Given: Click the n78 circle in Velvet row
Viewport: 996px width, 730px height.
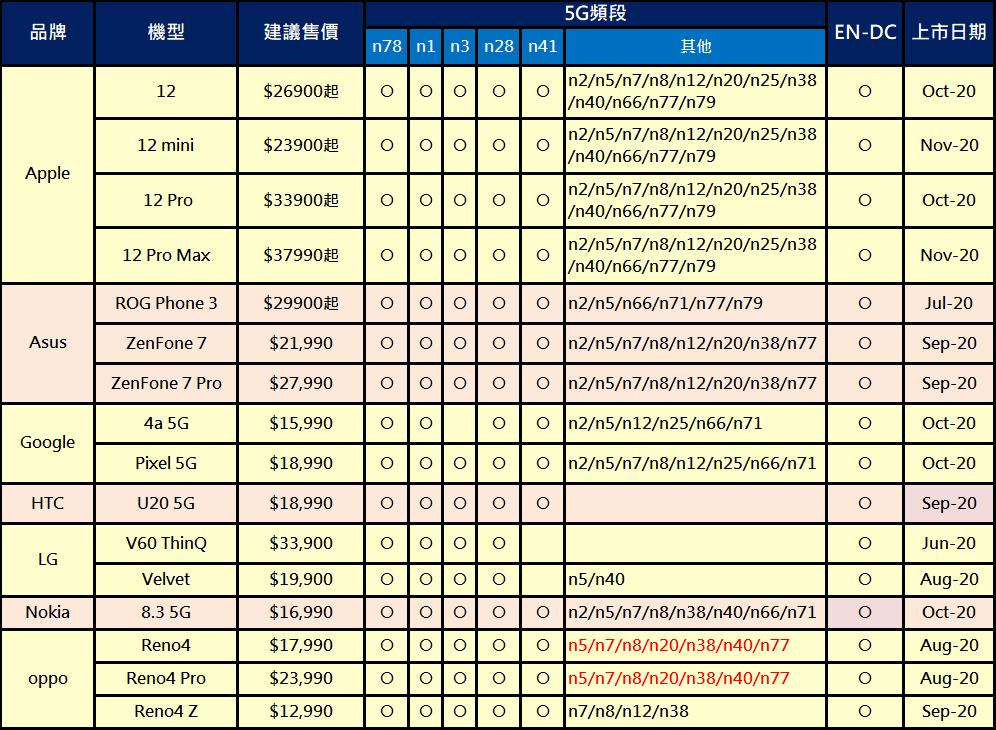Looking at the screenshot, I should coord(386,579).
